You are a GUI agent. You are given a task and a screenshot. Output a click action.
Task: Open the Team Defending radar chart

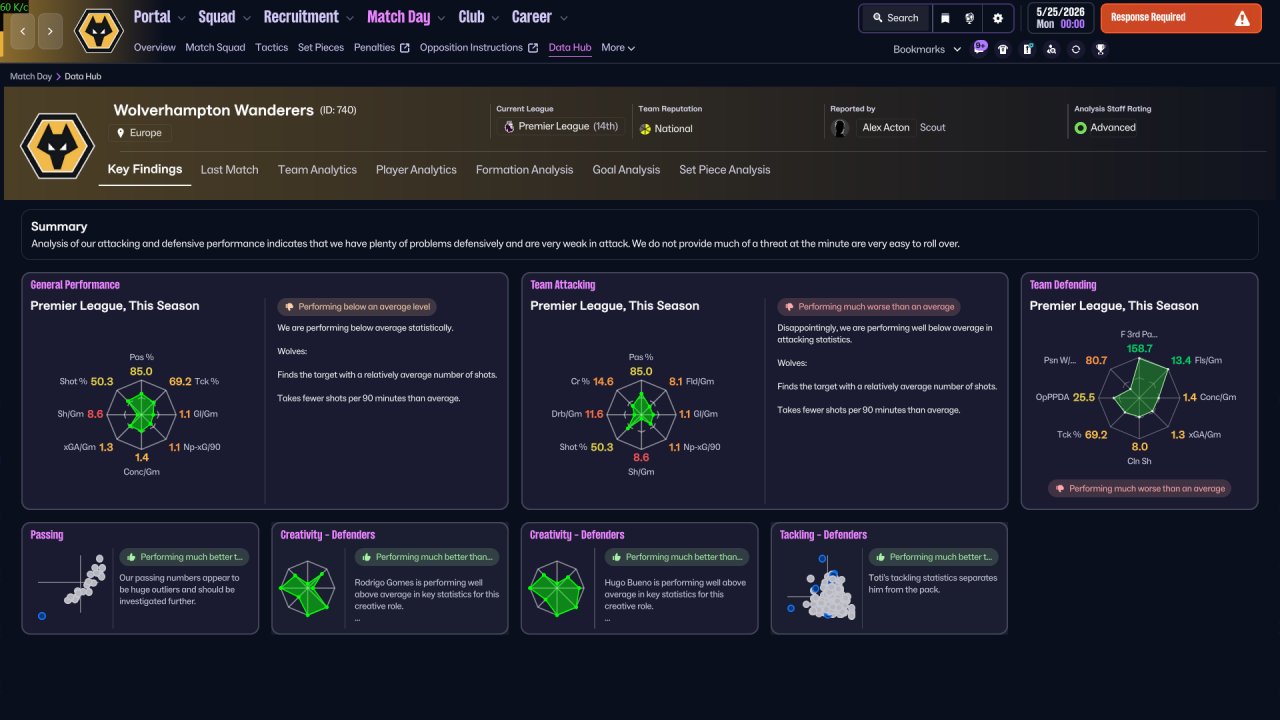(x=1140, y=396)
